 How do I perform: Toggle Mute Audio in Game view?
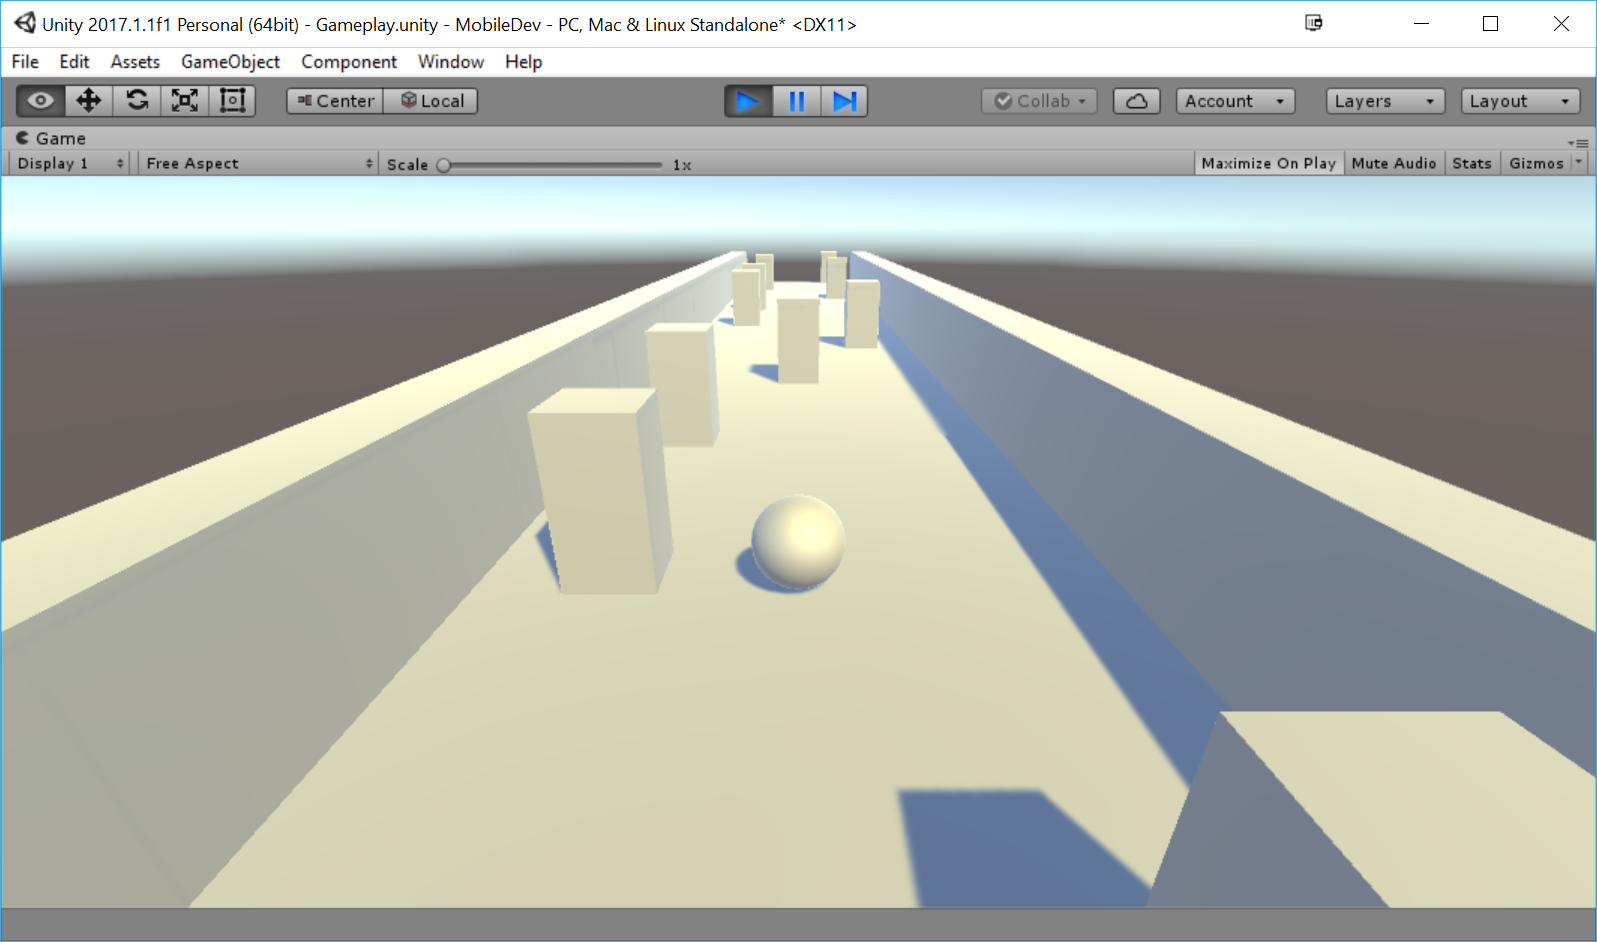1394,163
